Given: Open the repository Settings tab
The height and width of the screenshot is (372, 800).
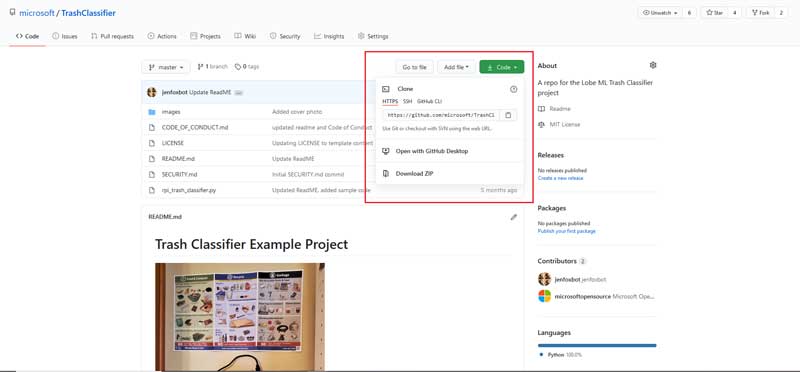Looking at the screenshot, I should pos(373,36).
